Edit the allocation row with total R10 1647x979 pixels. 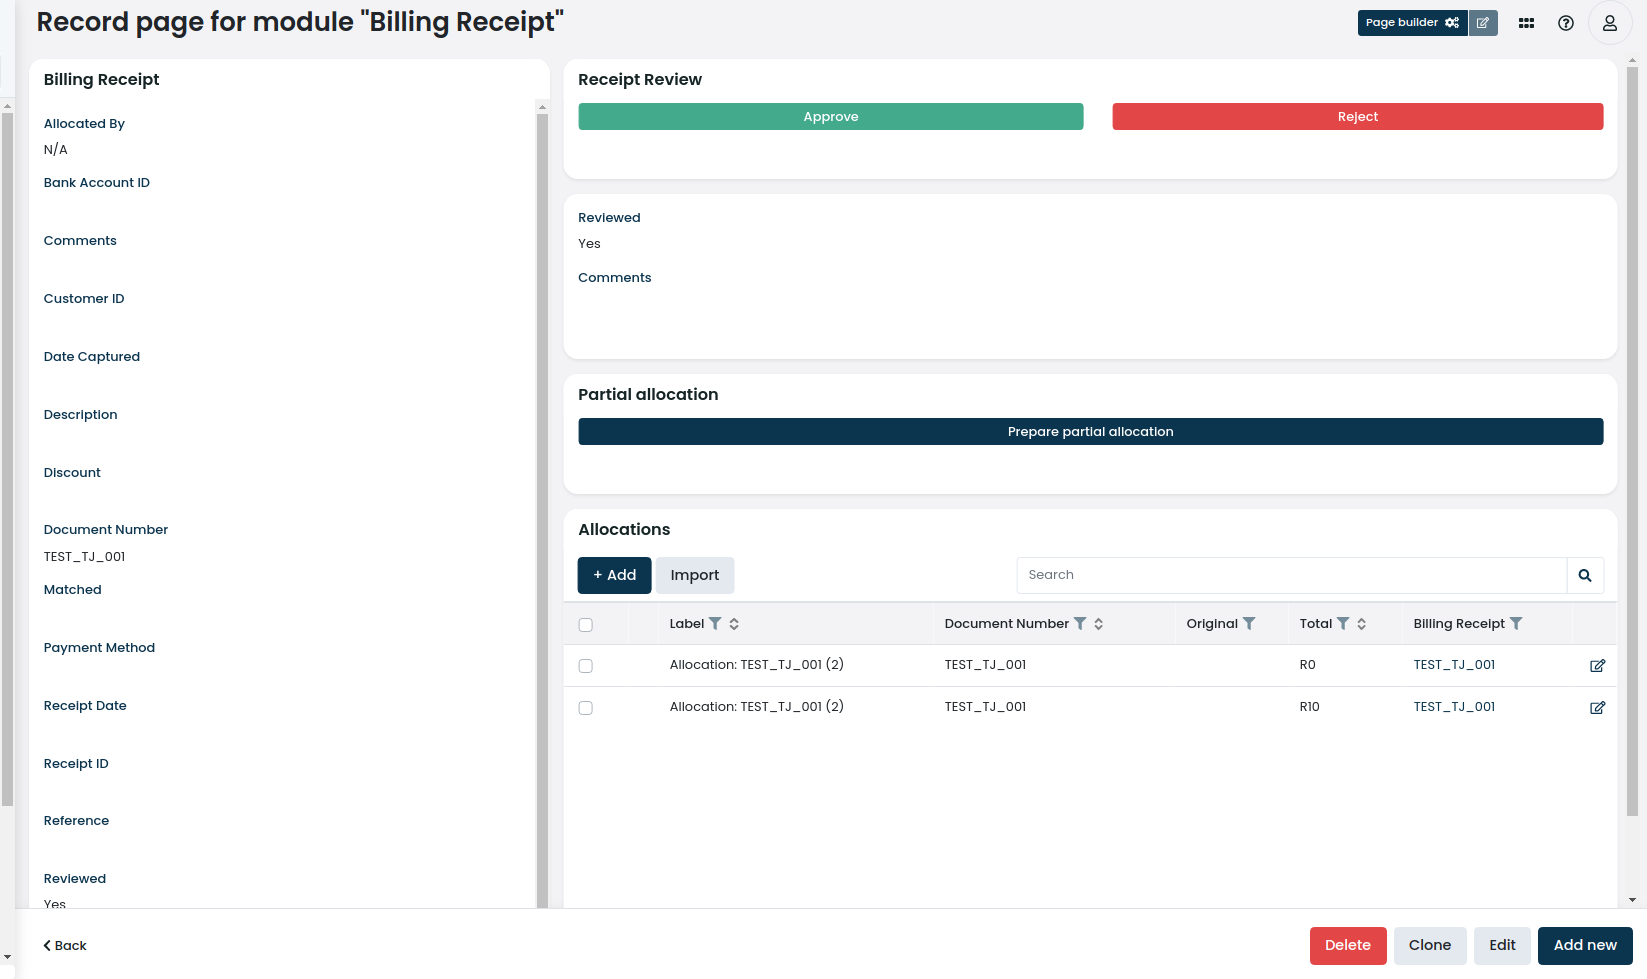[1598, 708]
